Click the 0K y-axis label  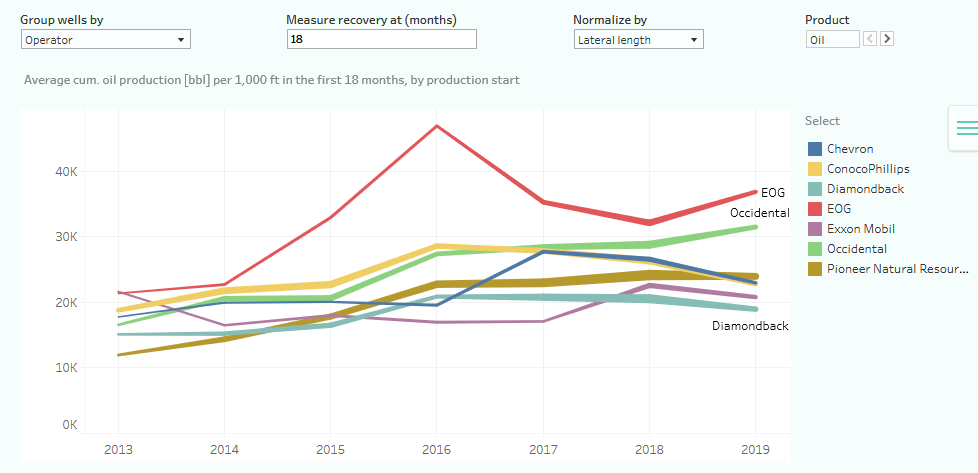point(69,425)
